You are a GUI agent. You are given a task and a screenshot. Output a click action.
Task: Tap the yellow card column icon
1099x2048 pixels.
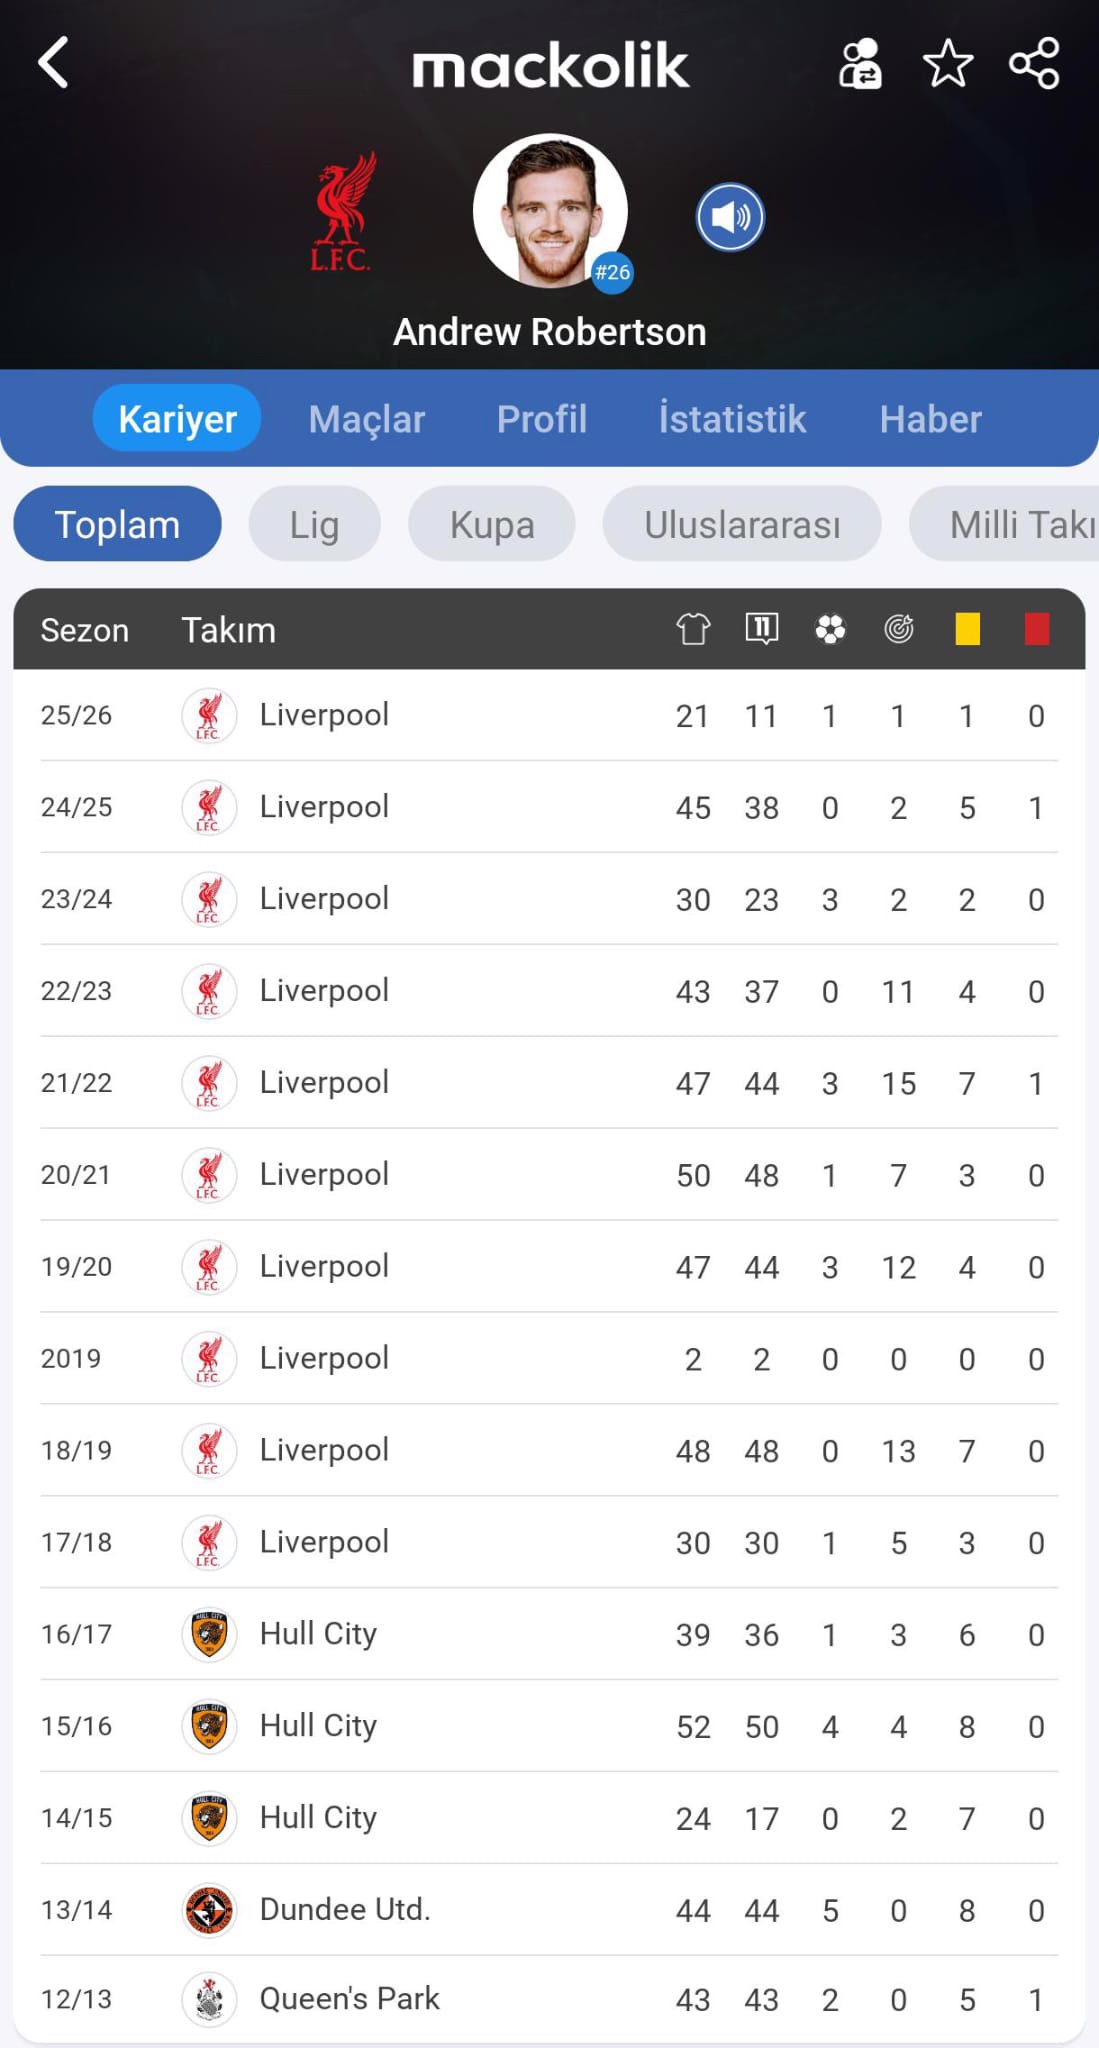(967, 629)
